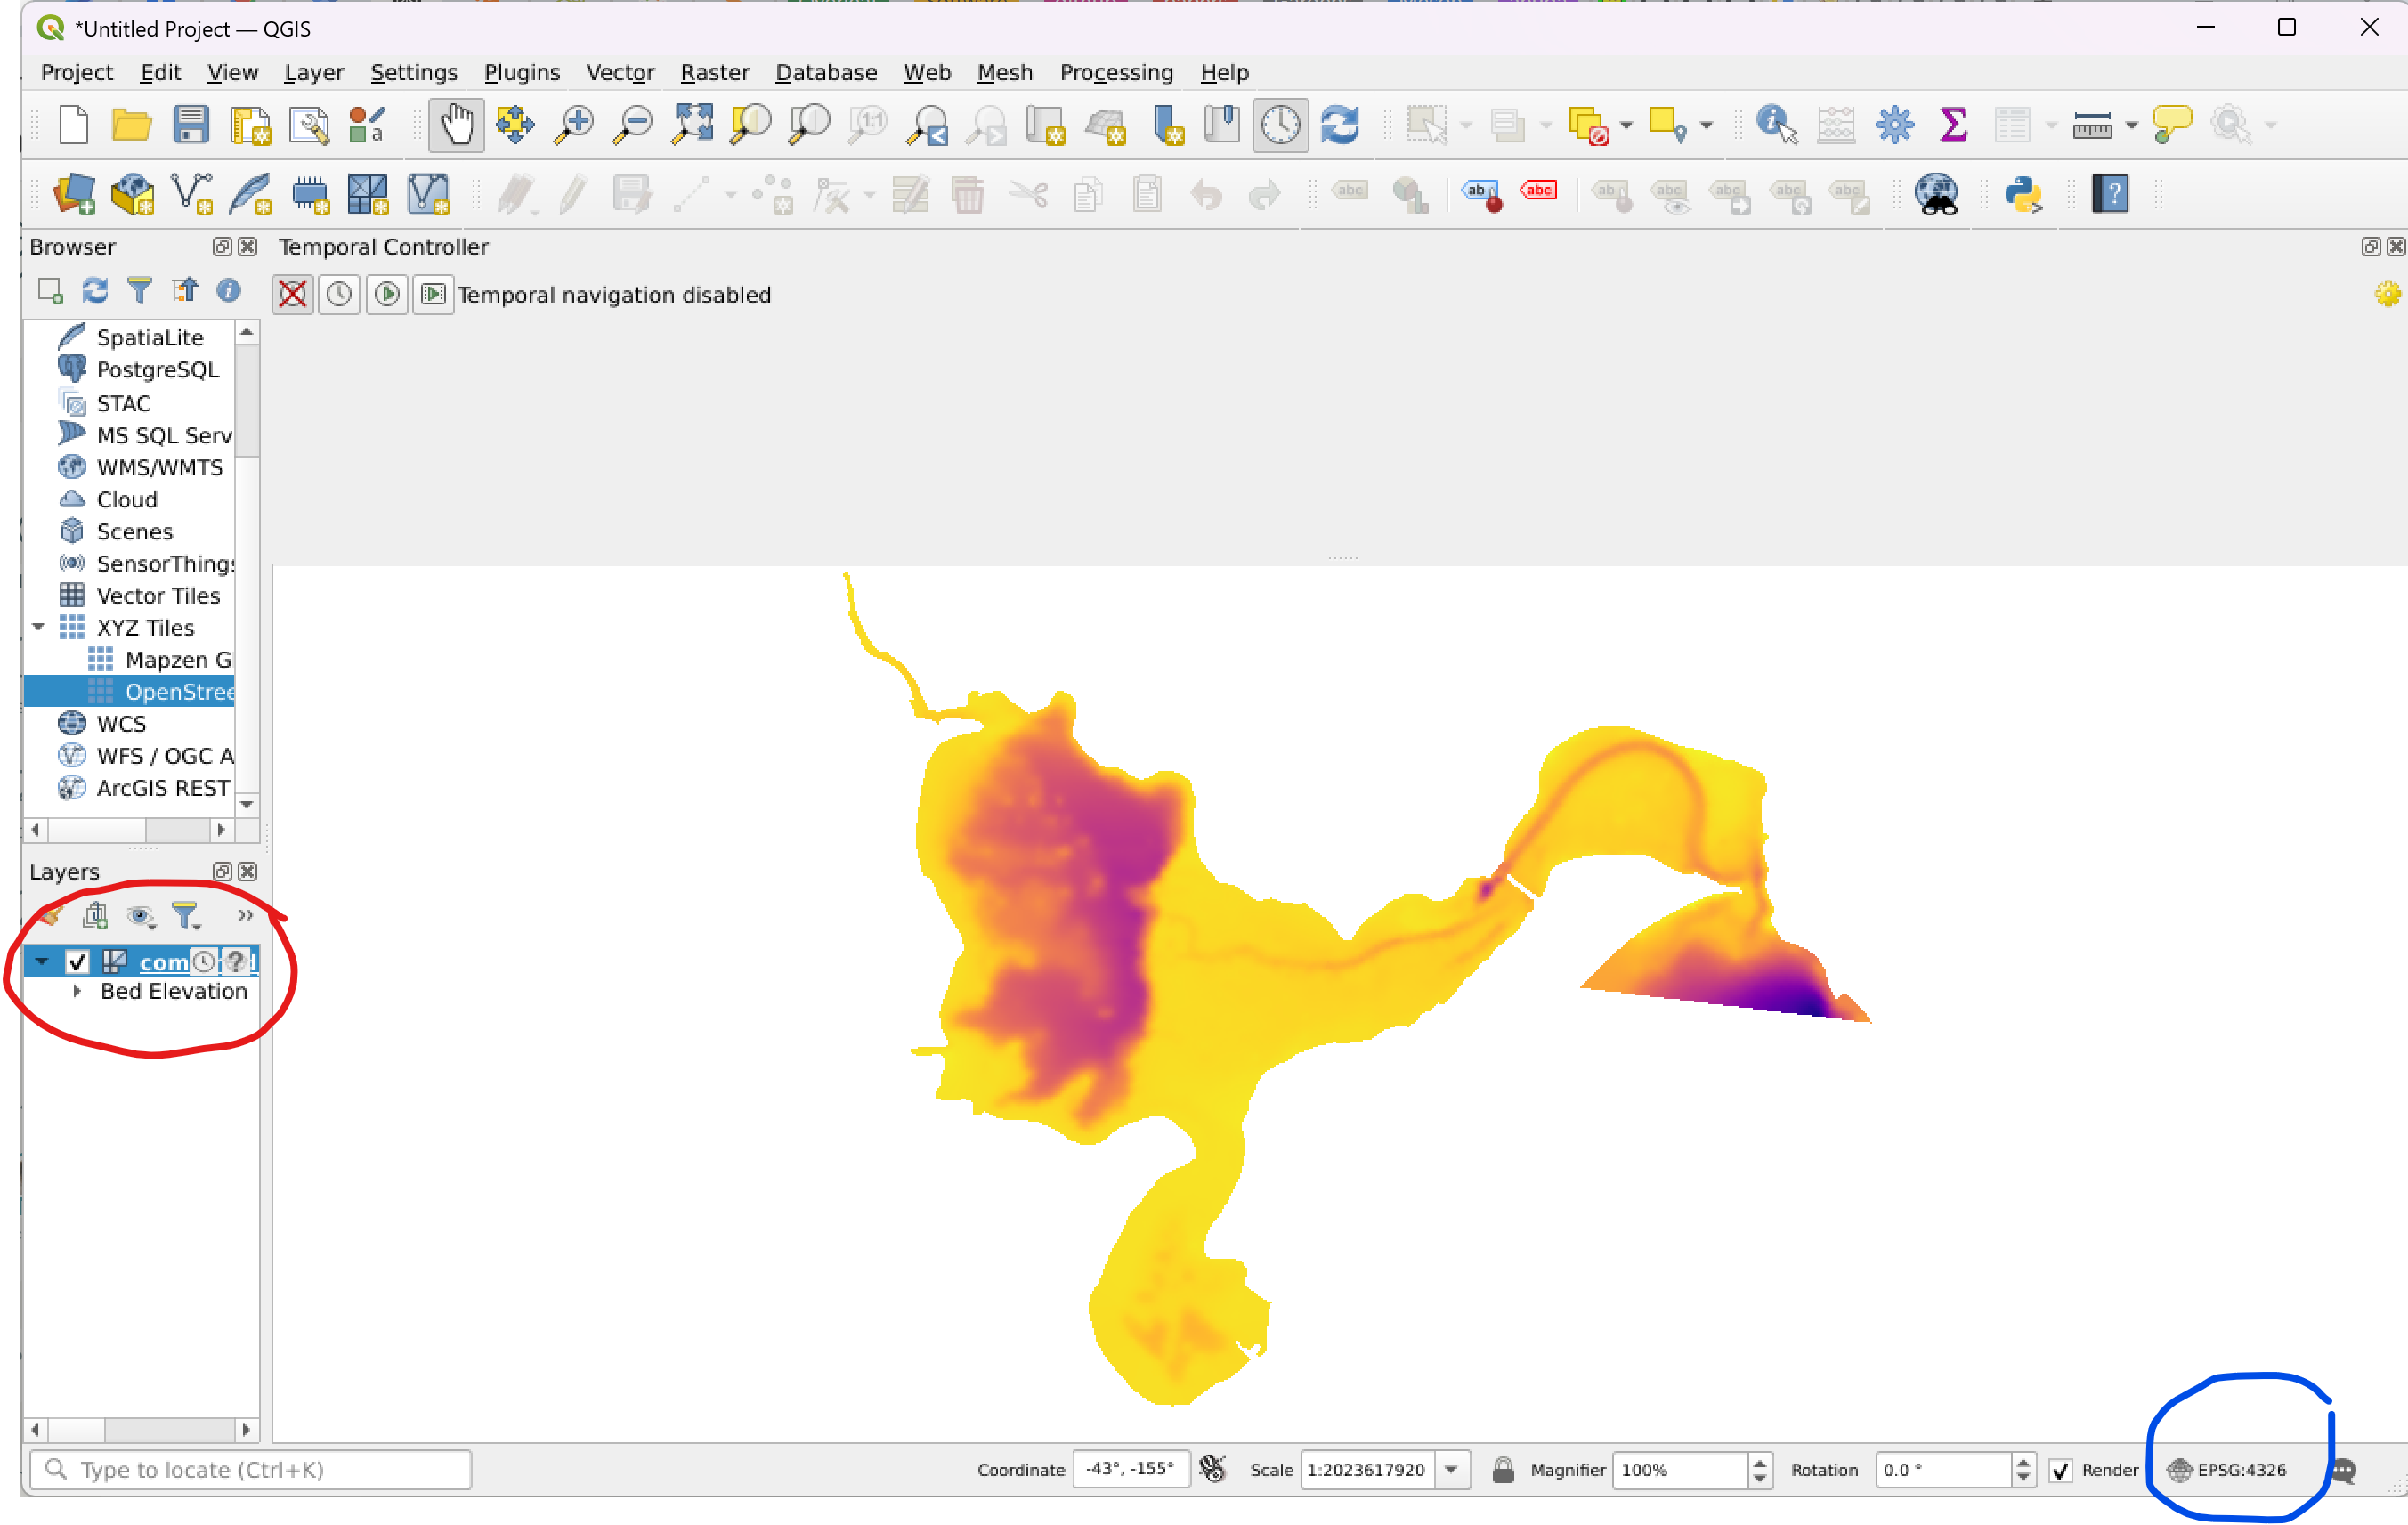Create a New Project from toolbar

pyautogui.click(x=73, y=125)
